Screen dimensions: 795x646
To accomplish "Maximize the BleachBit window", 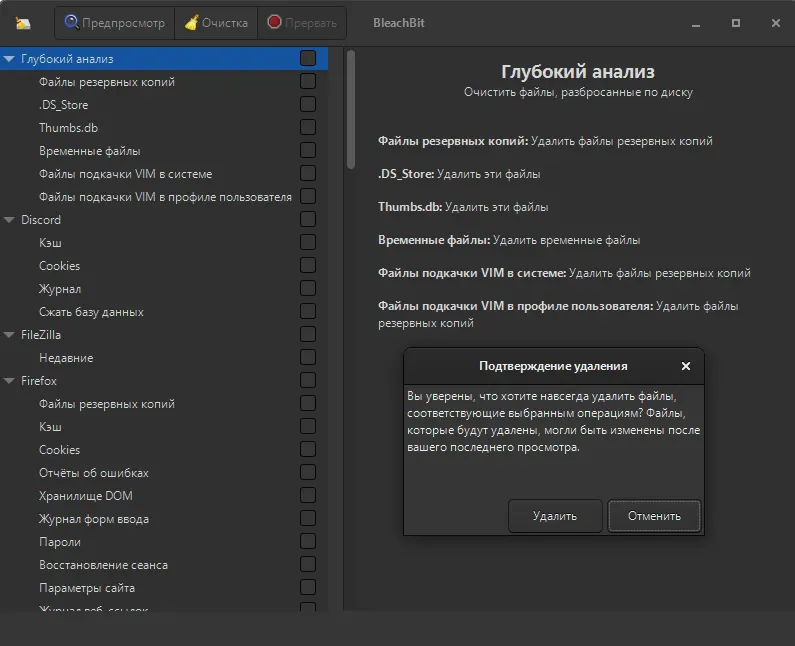I will click(736, 22).
